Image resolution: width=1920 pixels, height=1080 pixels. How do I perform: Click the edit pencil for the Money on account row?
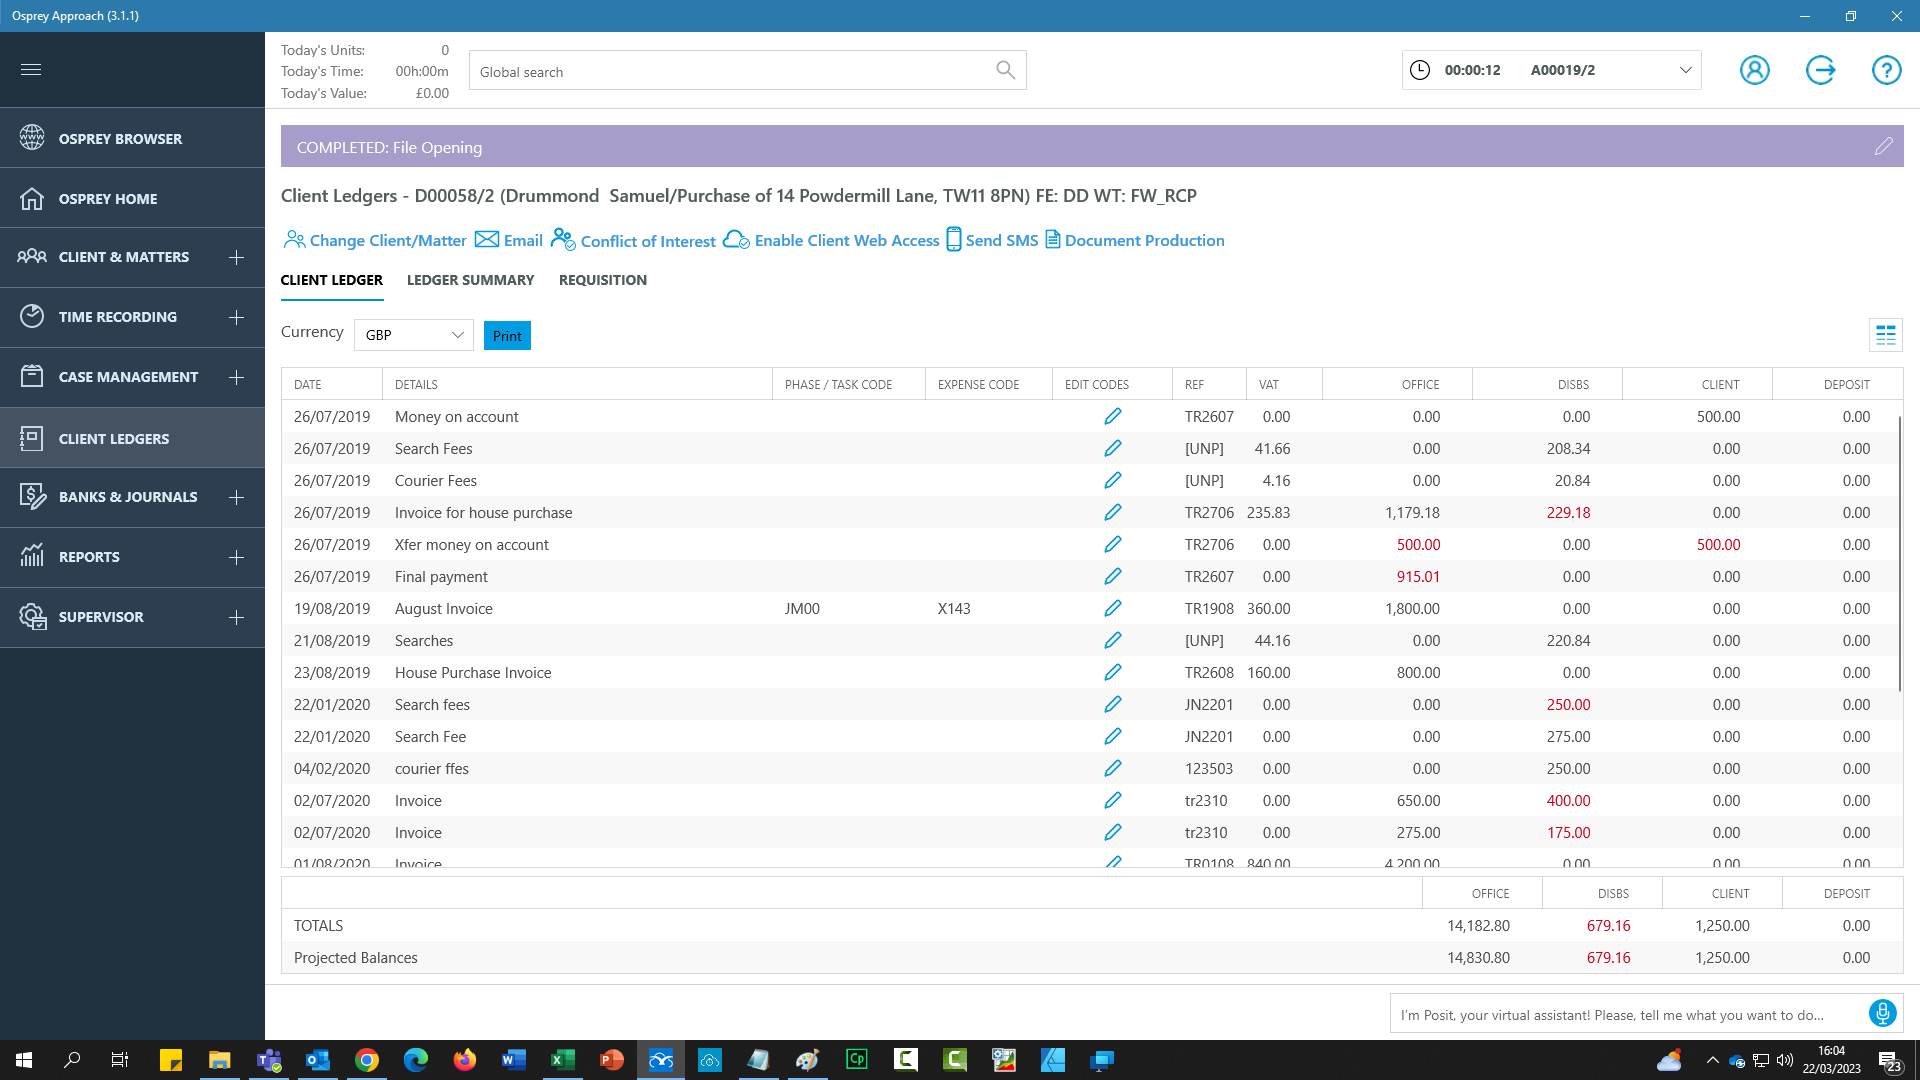click(x=1112, y=416)
